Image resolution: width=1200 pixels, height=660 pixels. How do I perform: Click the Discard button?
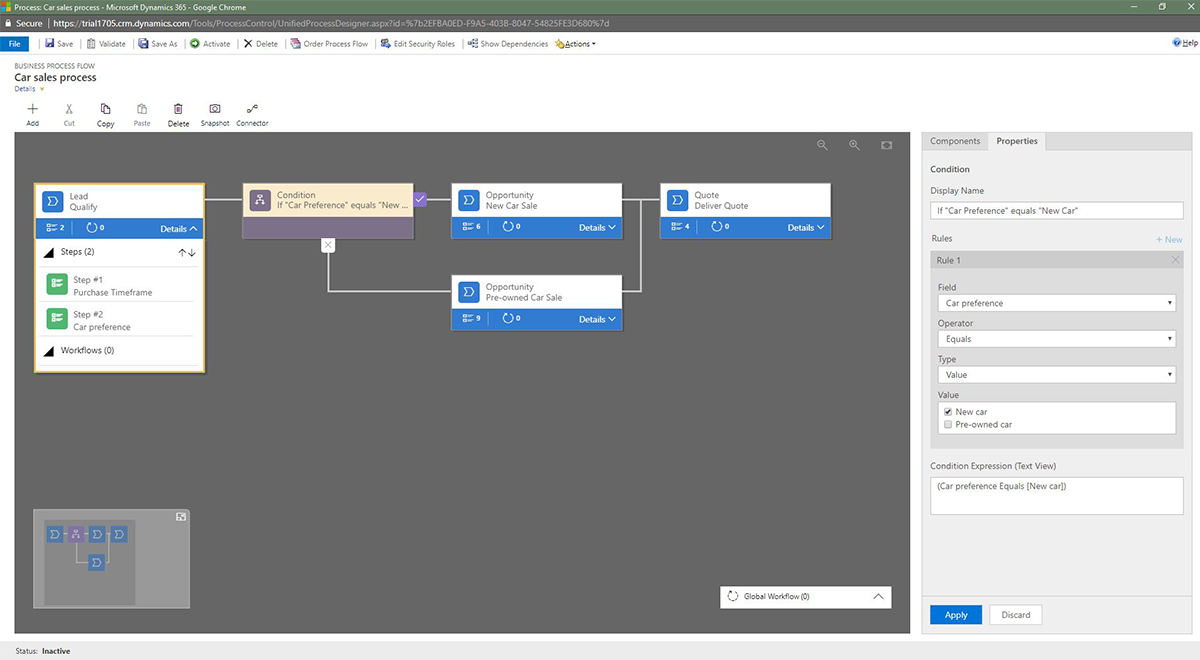click(1015, 615)
